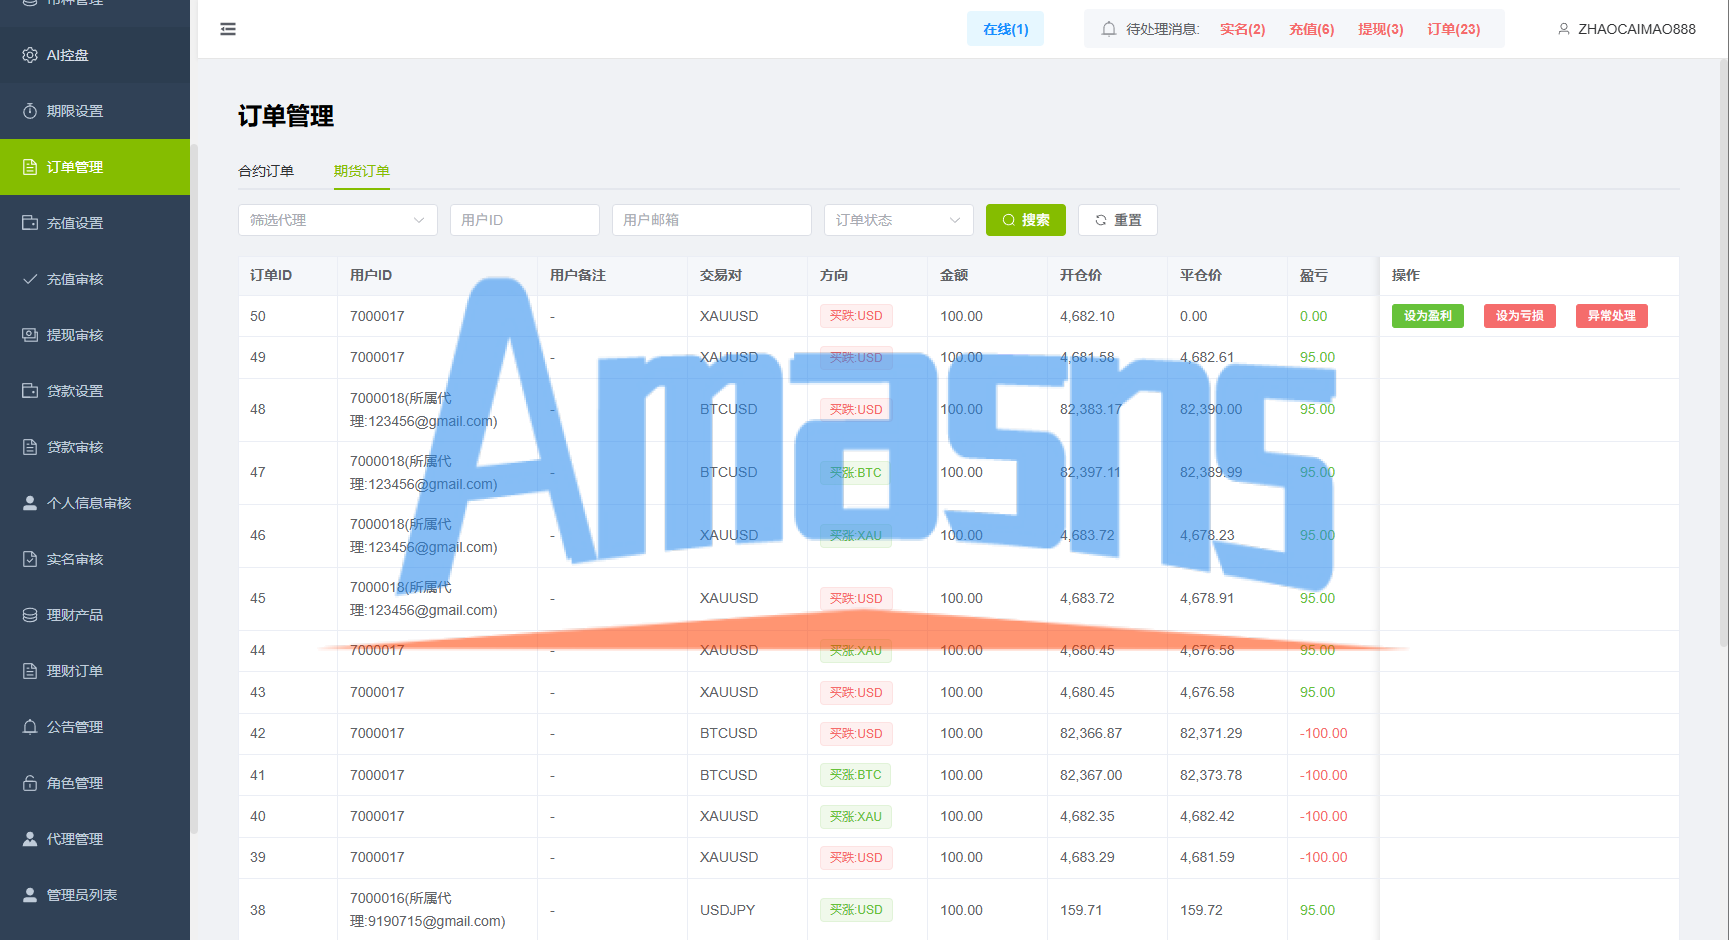Open AI控盘 in the sidebar
Viewport: 1729px width, 940px height.
(x=95, y=55)
